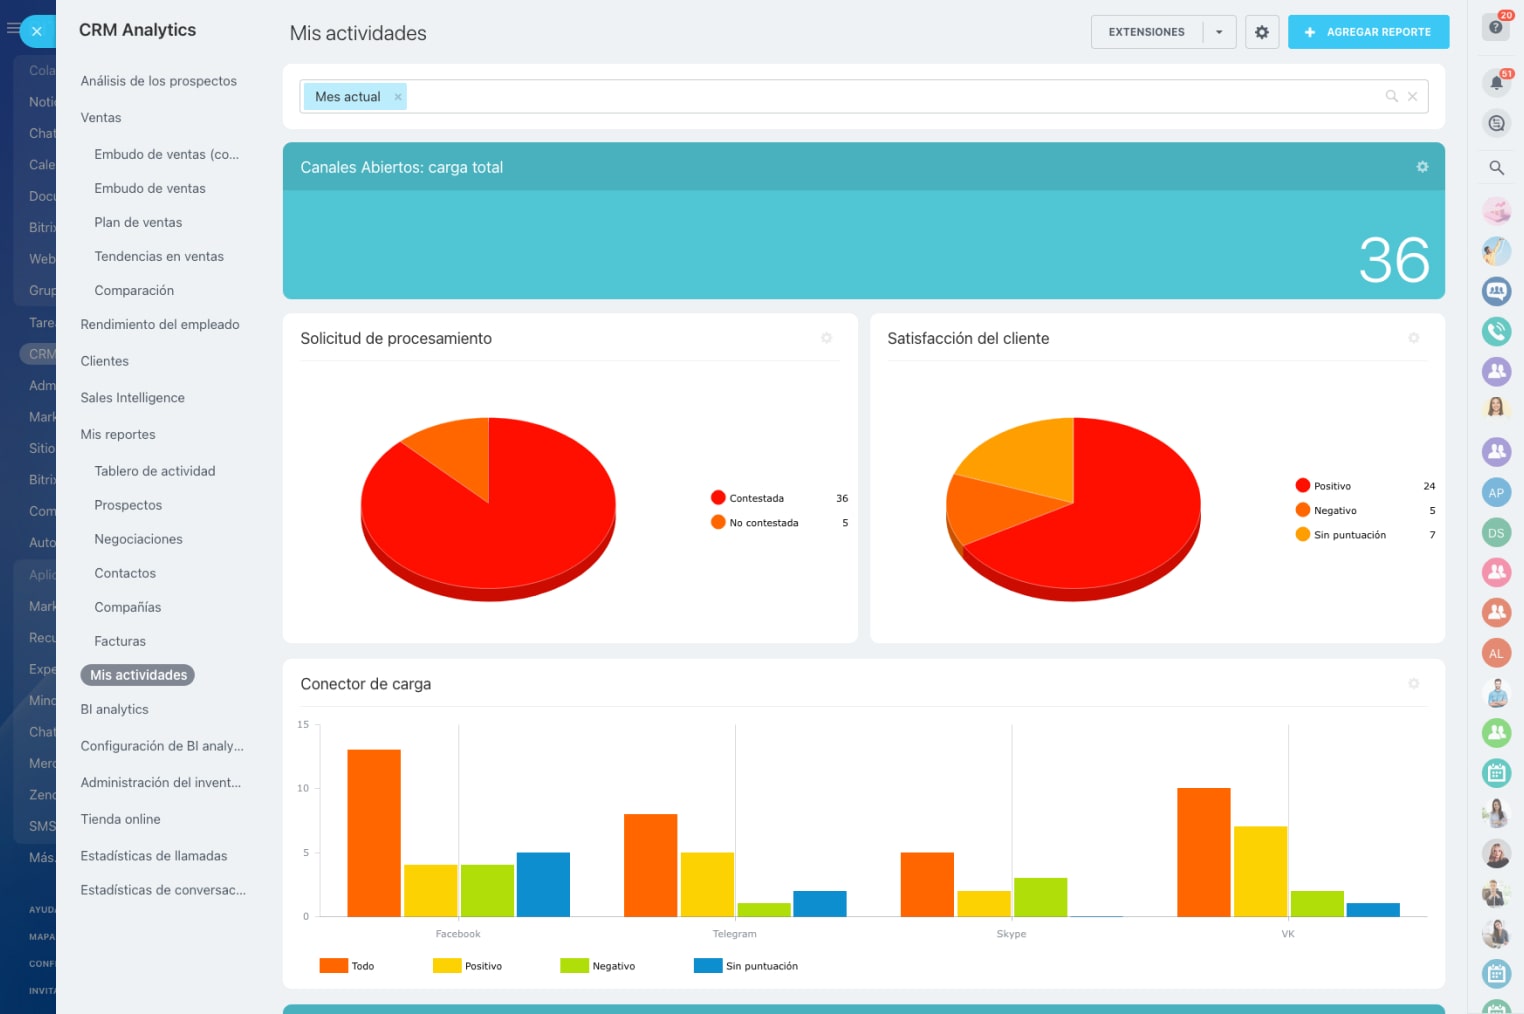
Task: Close the slider panel with X button
Action: pyautogui.click(x=37, y=31)
